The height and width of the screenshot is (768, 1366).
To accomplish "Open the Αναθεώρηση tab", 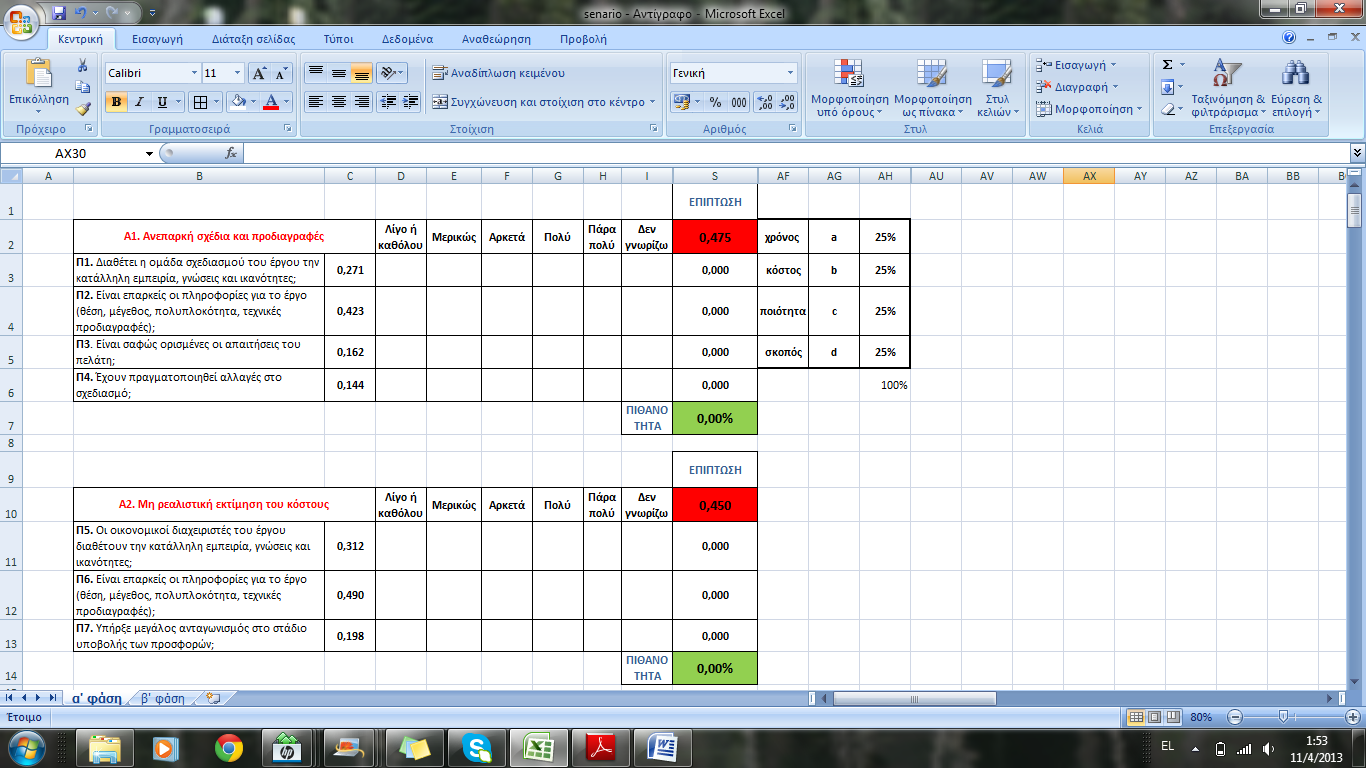I will coord(496,39).
